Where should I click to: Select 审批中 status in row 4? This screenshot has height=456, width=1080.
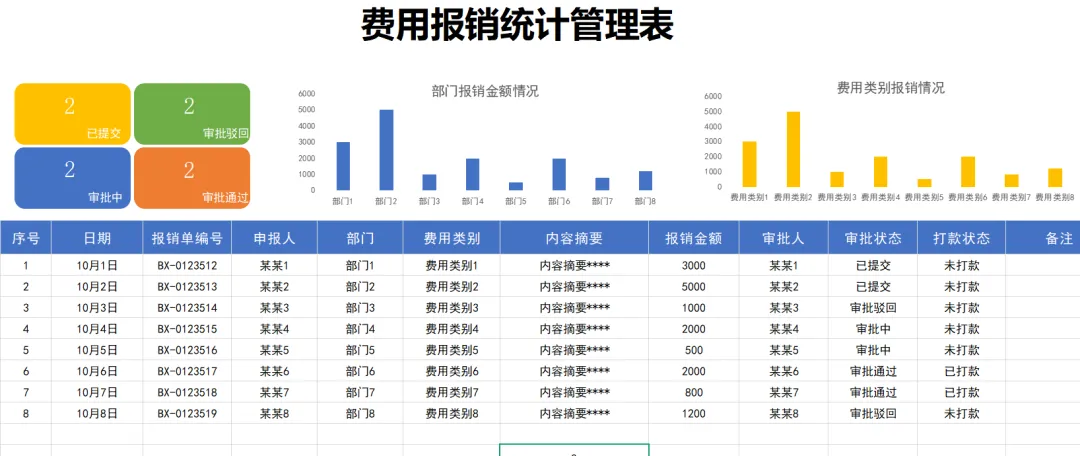873,329
